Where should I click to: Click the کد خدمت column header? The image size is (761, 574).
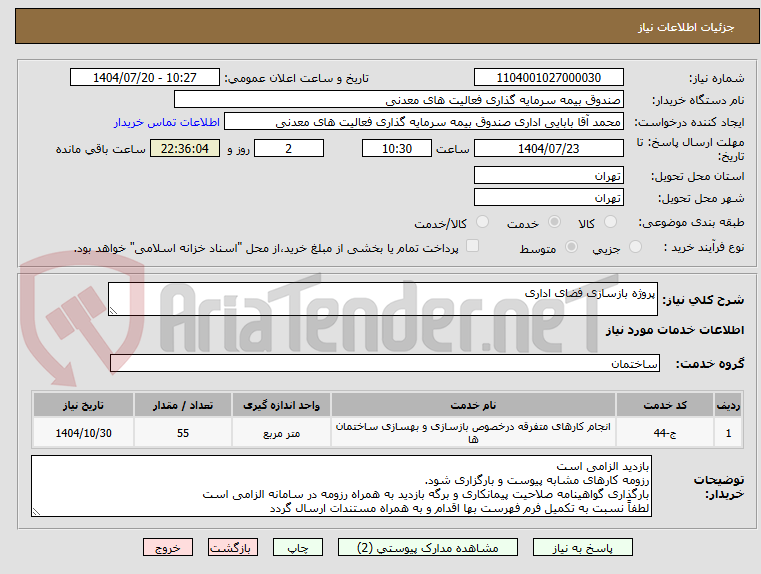point(665,405)
